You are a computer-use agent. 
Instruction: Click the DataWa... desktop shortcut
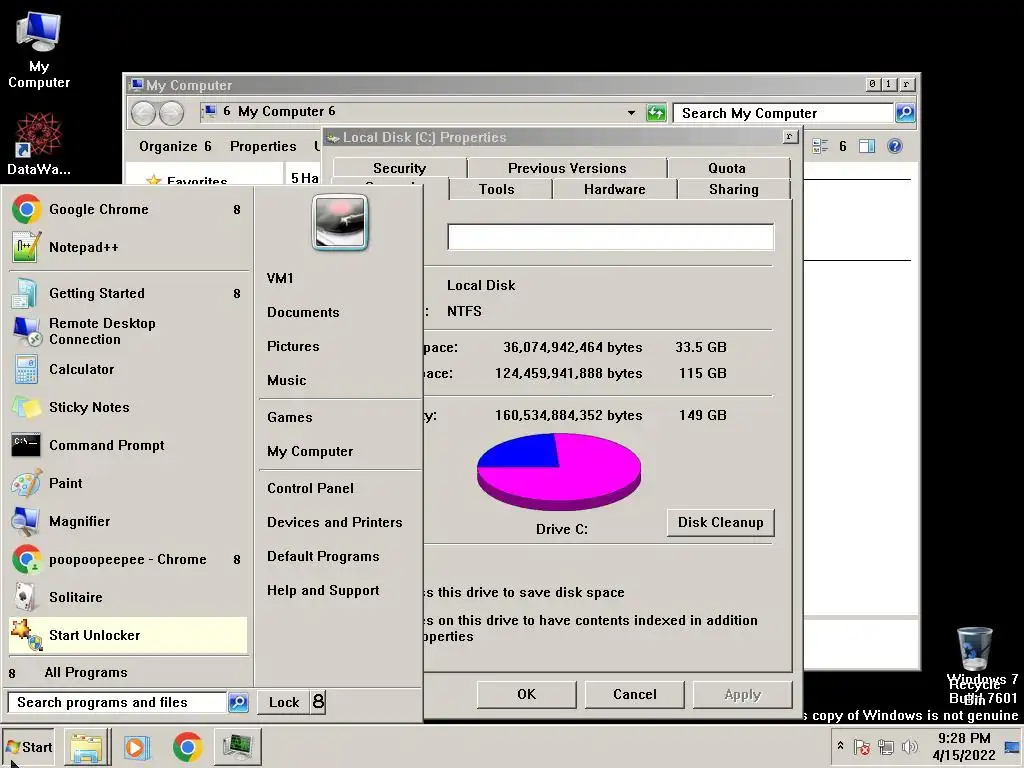[39, 144]
